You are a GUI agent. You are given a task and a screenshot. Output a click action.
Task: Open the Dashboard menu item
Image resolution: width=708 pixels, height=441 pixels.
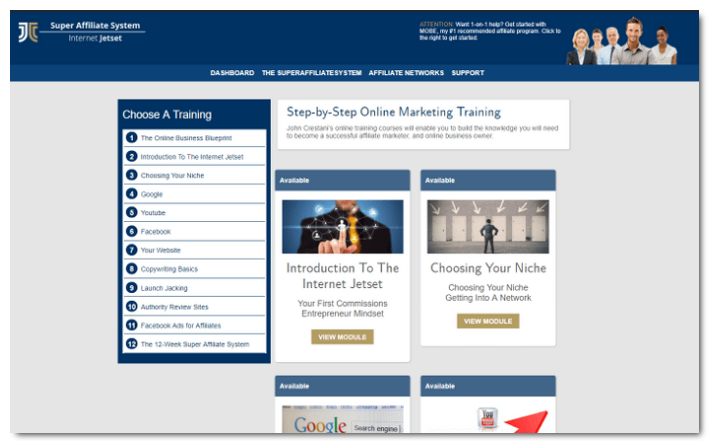tap(232, 73)
